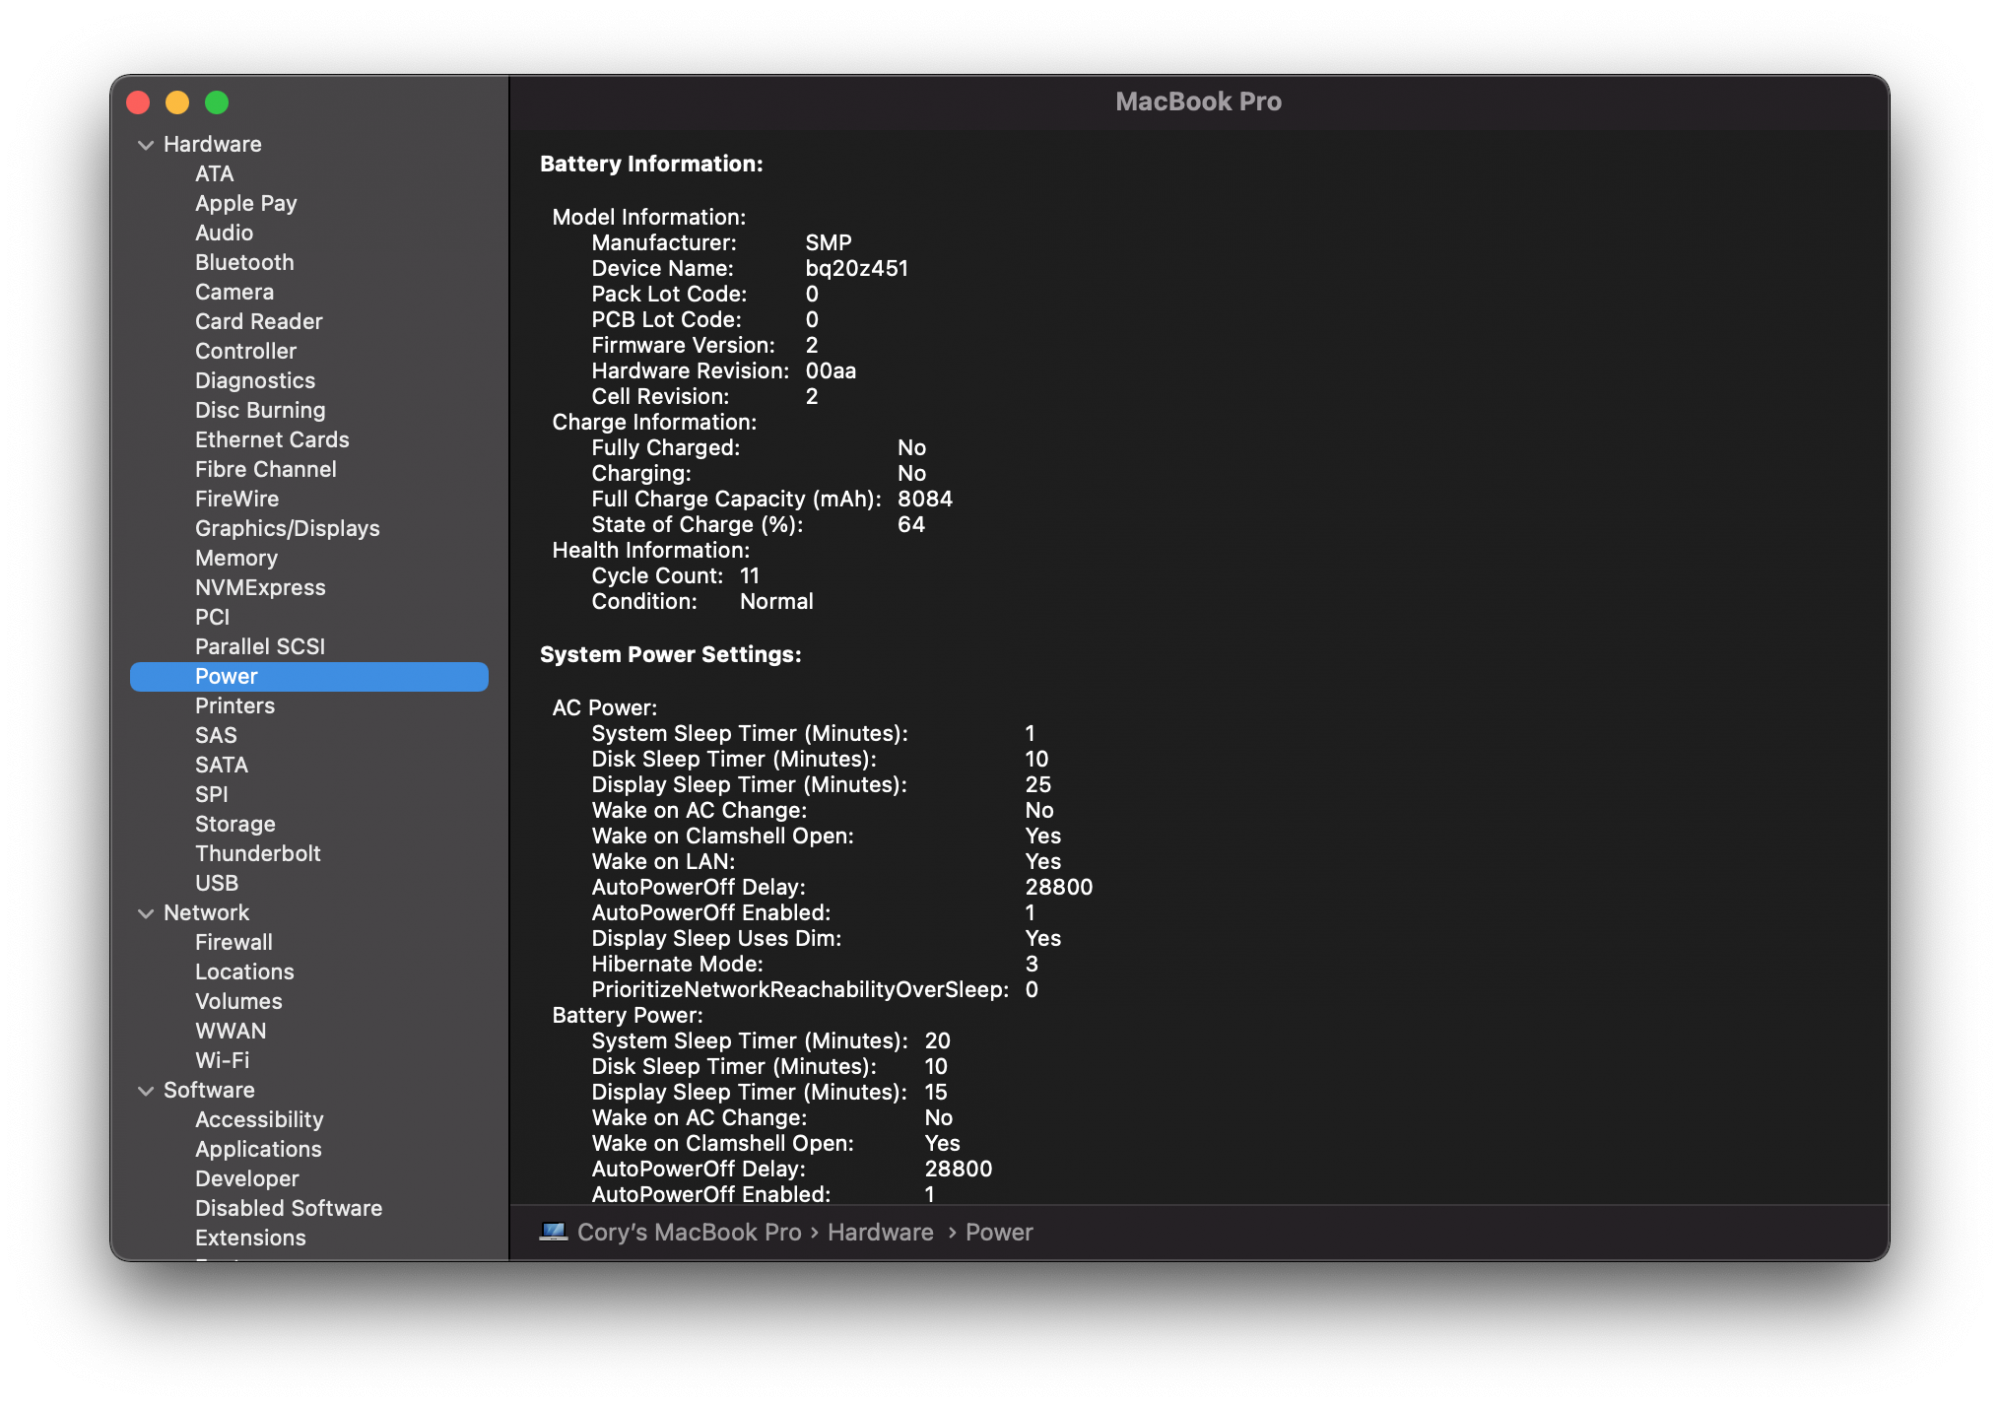
Task: Select Extensions under Software
Action: click(x=251, y=1237)
